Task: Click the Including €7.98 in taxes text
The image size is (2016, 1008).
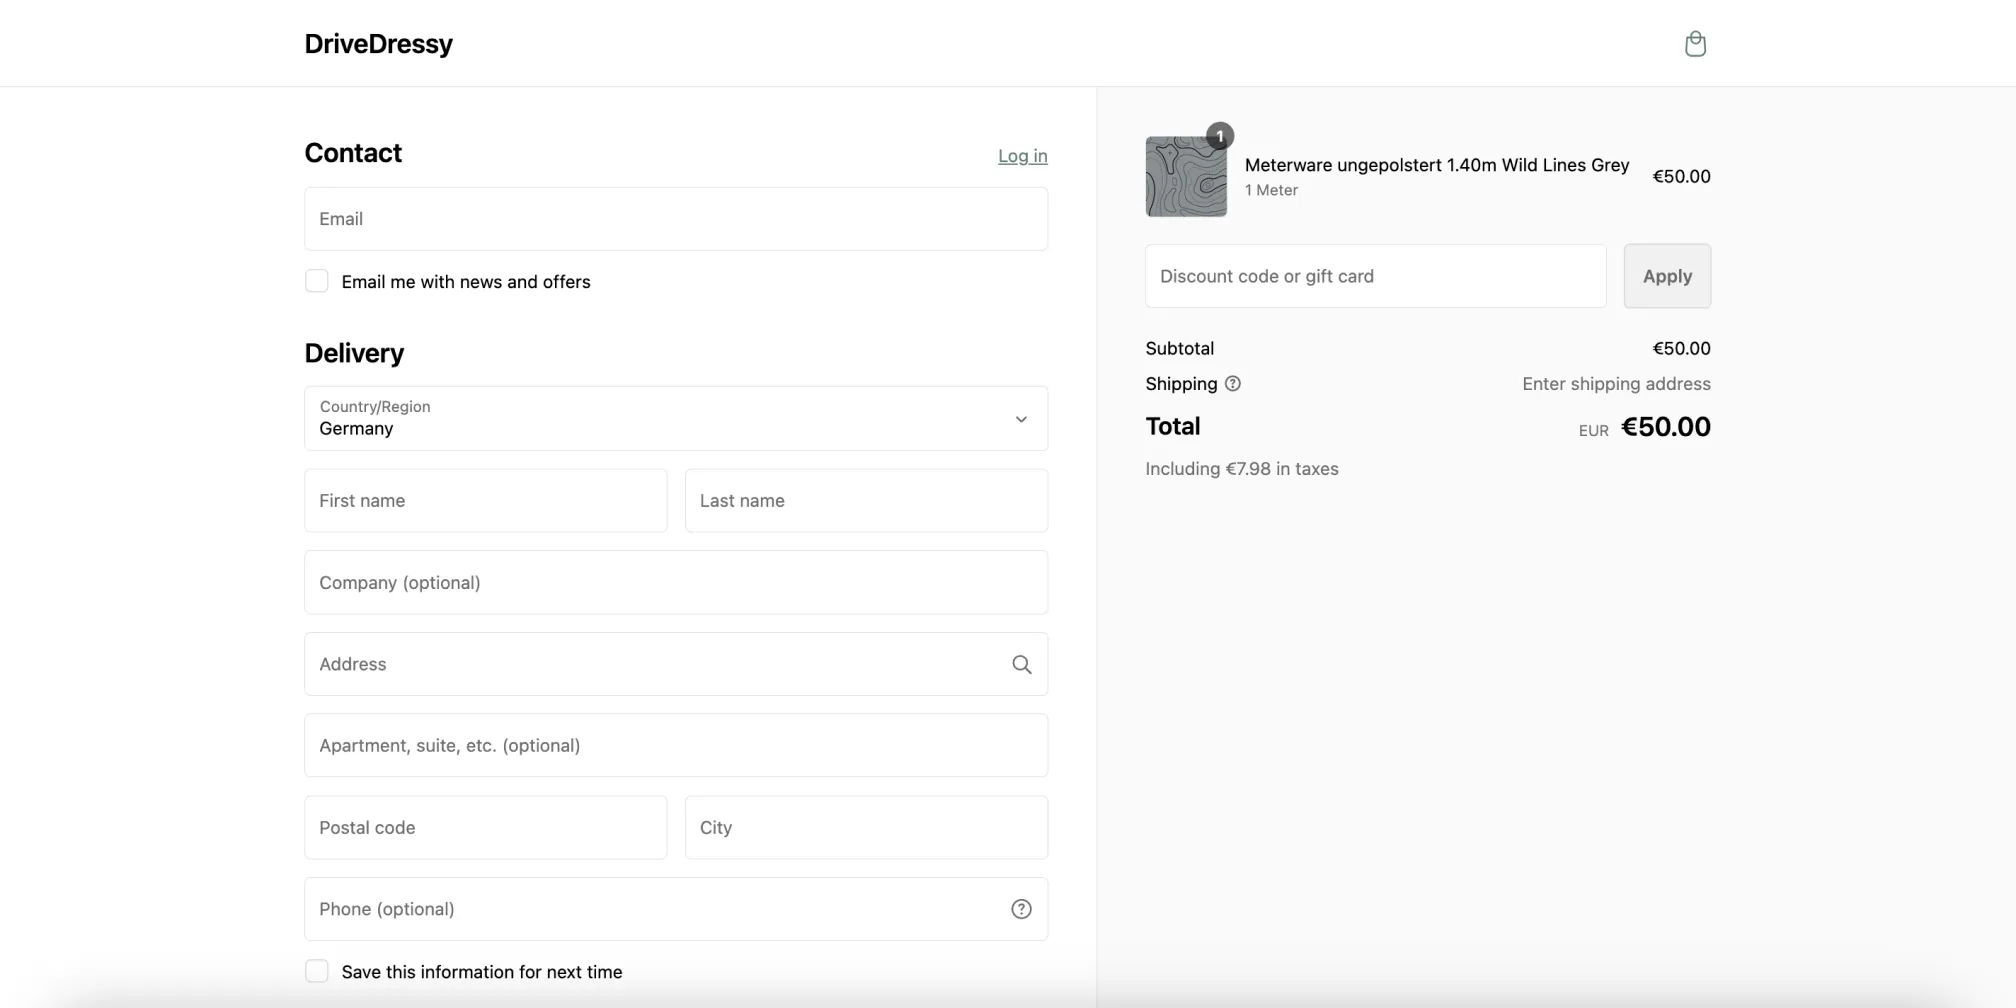Action: click(1242, 469)
